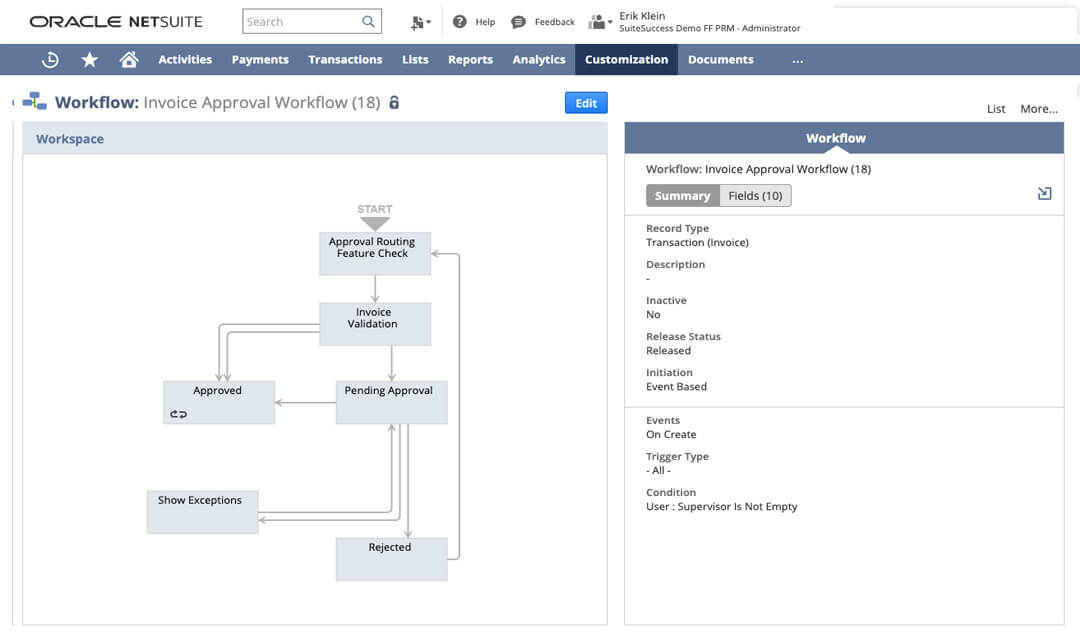The image size is (1080, 636).
Task: Click the pop-out icon in Workflow panel
Action: [1044, 194]
